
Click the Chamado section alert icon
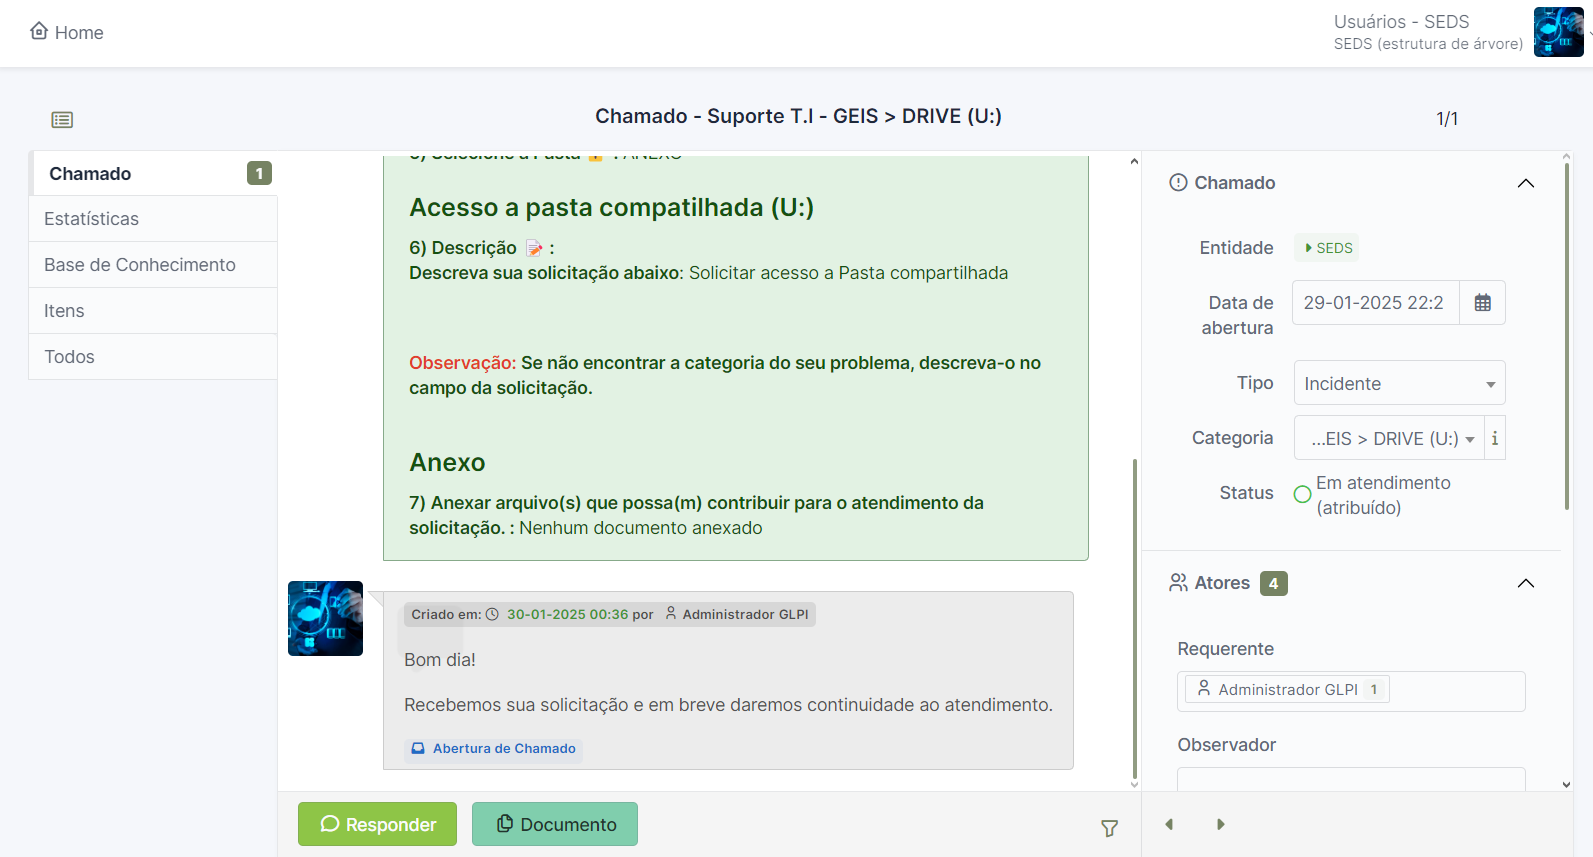point(1178,182)
